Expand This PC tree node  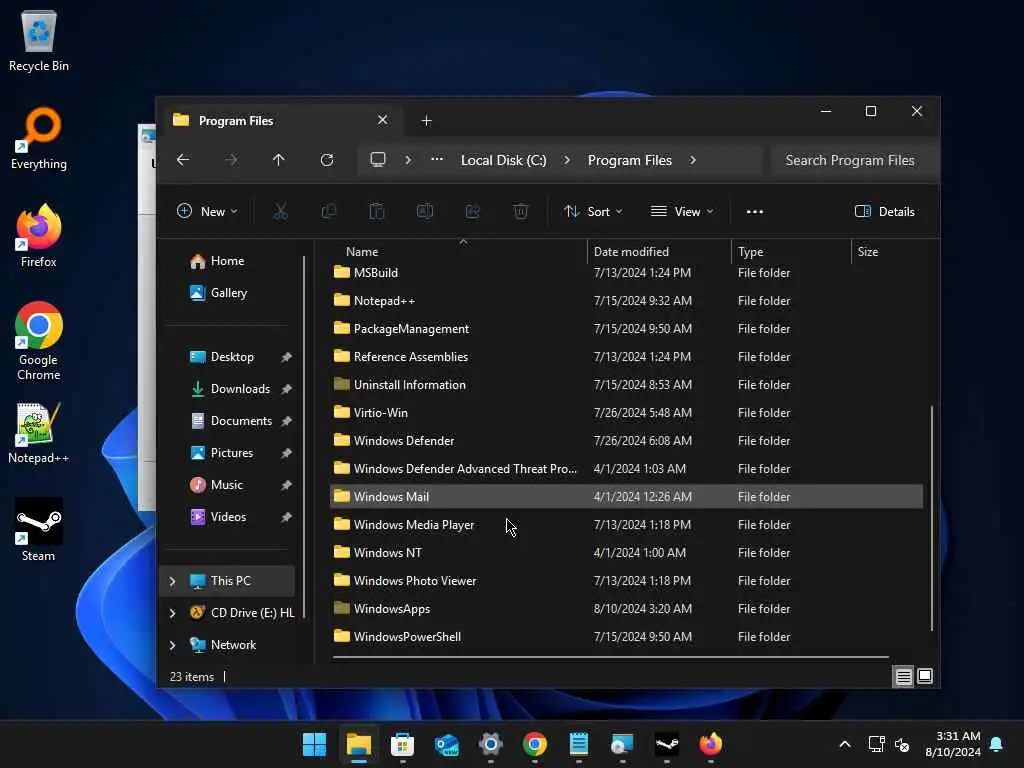point(172,581)
